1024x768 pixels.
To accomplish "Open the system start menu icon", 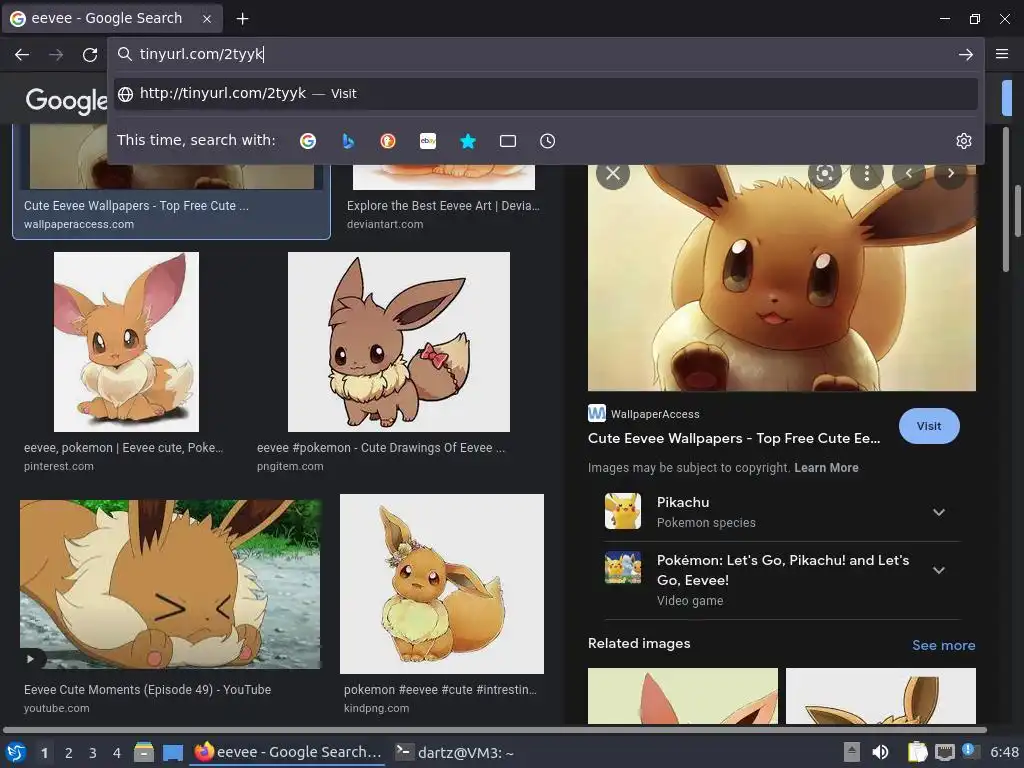I will click(16, 752).
